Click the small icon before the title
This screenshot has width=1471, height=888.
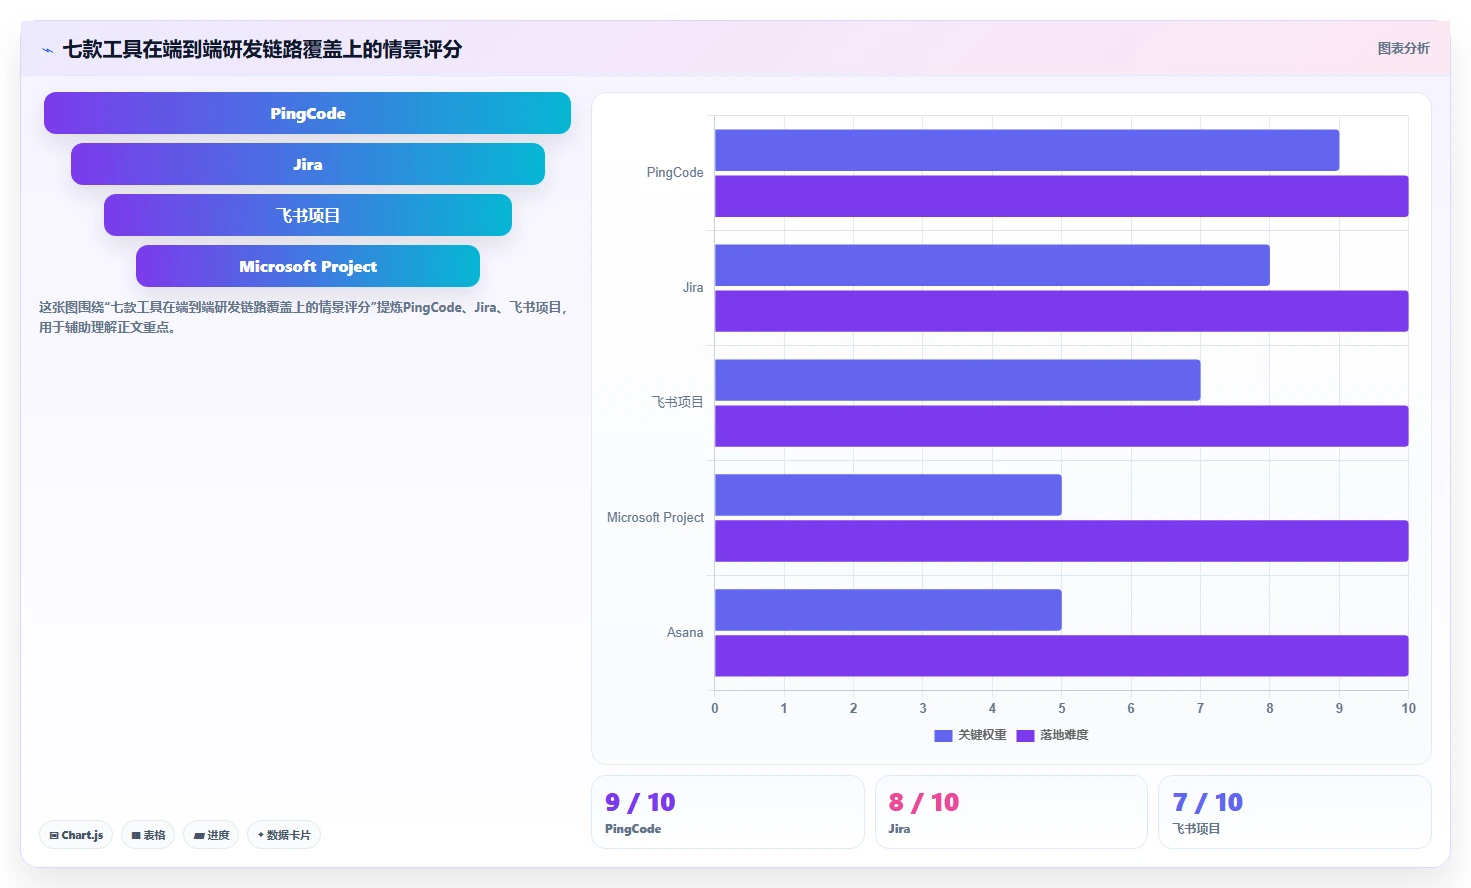point(47,50)
